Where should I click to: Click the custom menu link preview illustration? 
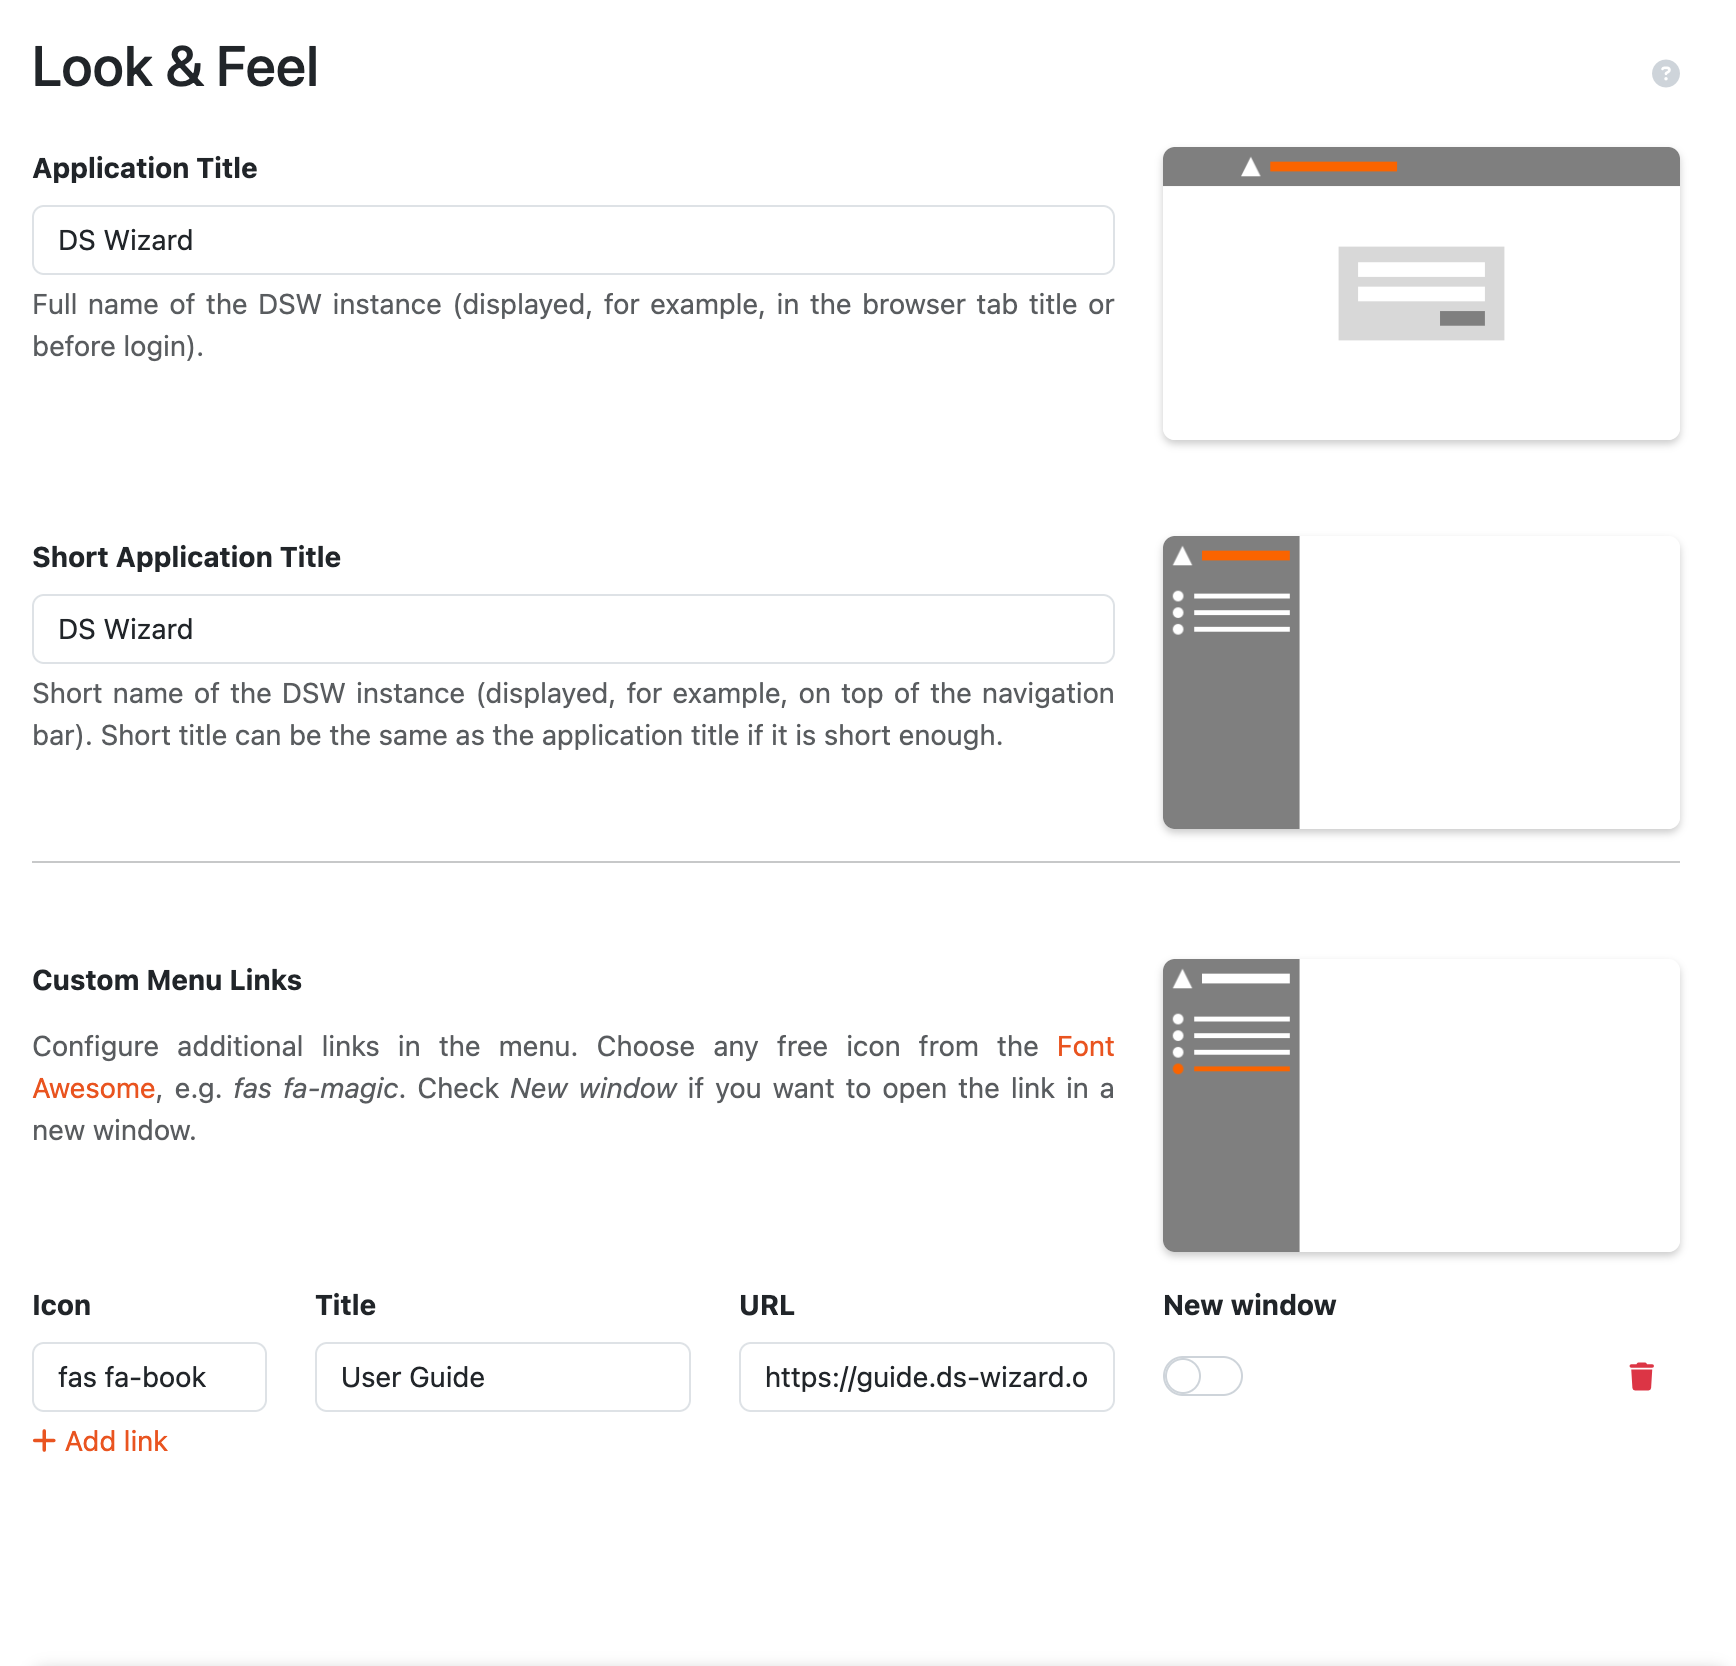point(1421,1105)
